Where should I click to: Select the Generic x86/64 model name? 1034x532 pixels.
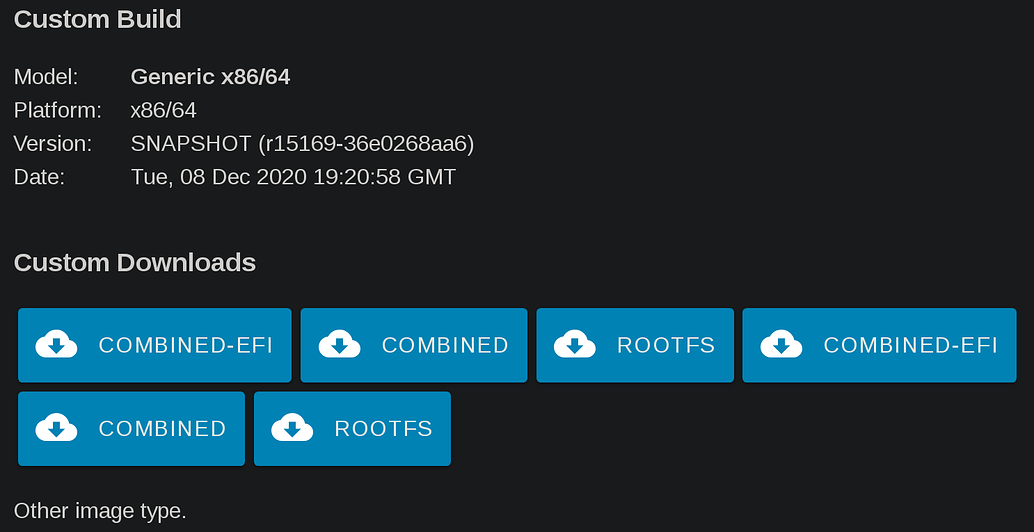pyautogui.click(x=210, y=77)
